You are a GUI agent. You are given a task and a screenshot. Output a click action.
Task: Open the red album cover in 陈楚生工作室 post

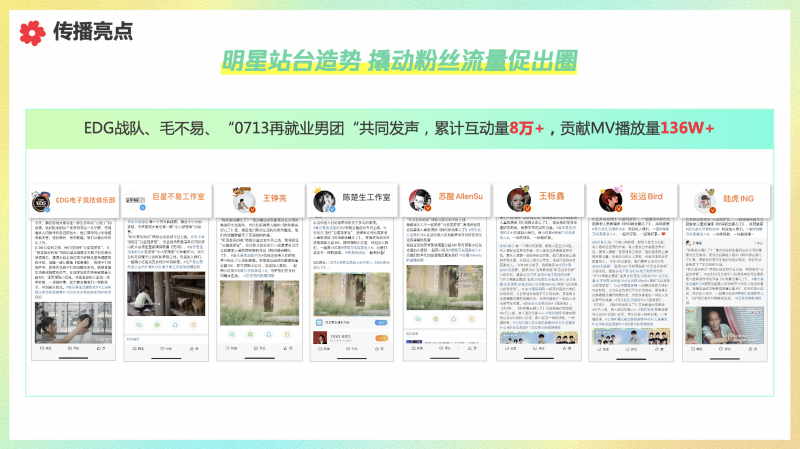point(320,338)
